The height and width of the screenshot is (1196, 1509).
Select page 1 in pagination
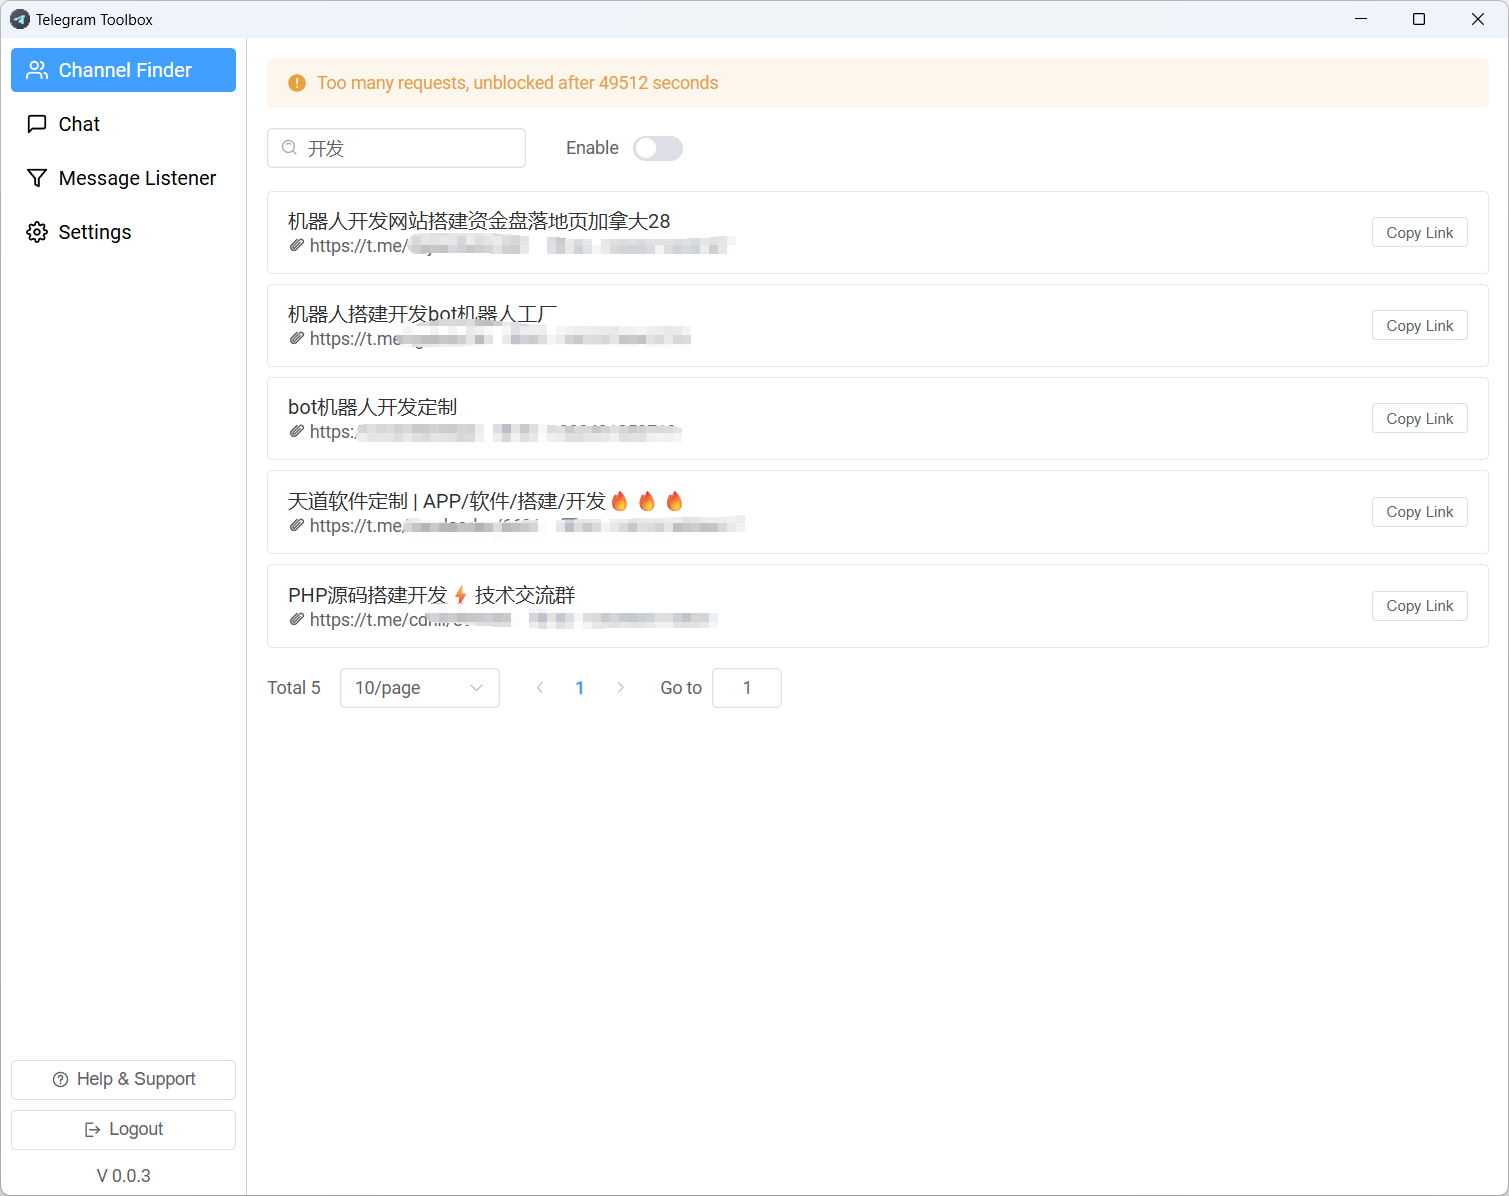(x=580, y=688)
